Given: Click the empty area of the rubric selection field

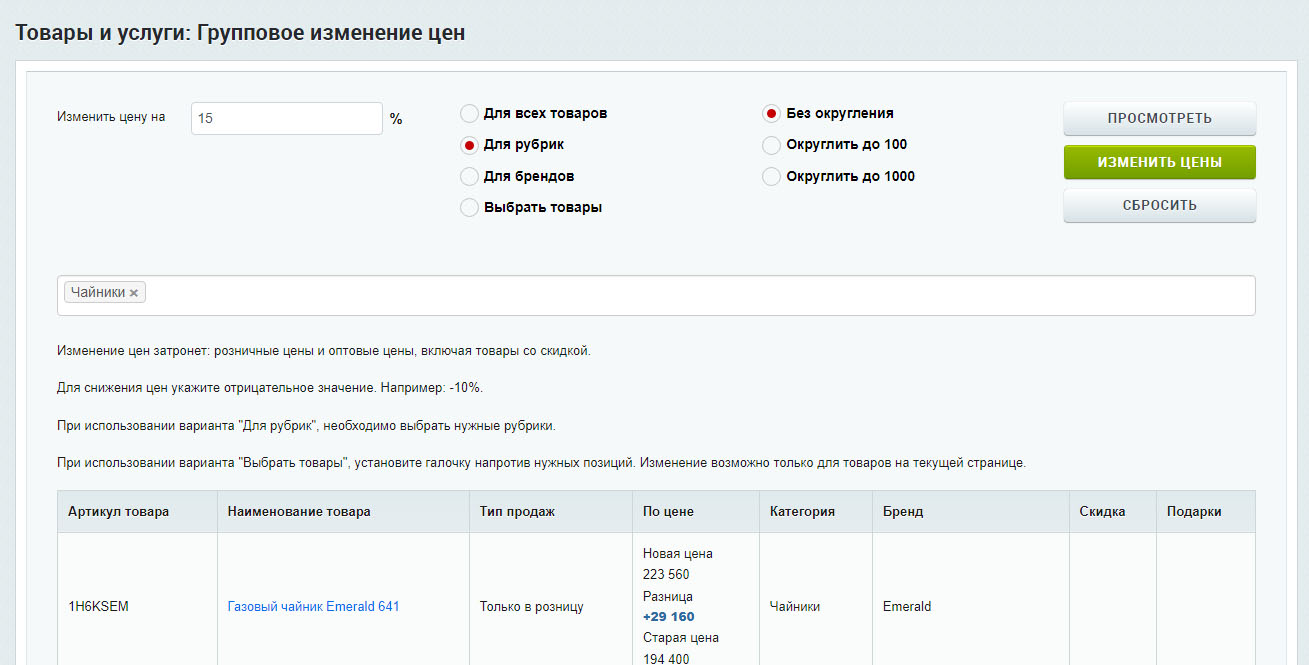Looking at the screenshot, I should pyautogui.click(x=700, y=295).
